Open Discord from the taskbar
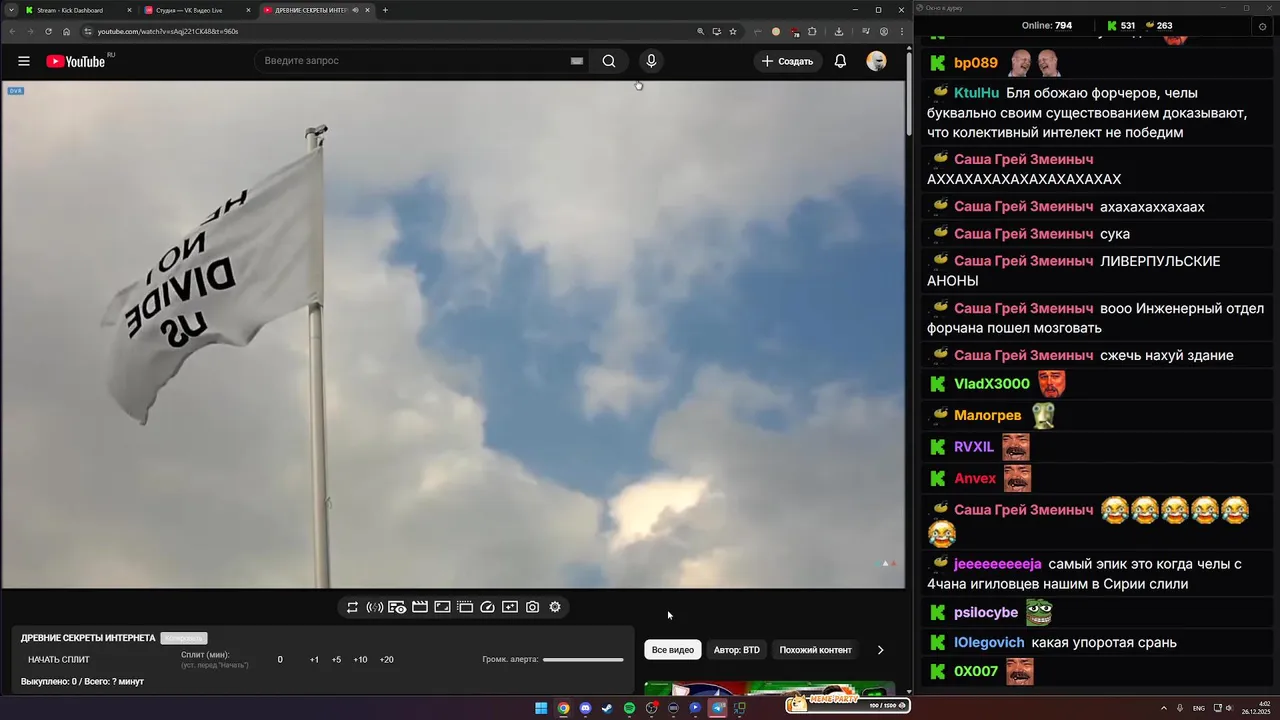The height and width of the screenshot is (720, 1280). coord(585,708)
